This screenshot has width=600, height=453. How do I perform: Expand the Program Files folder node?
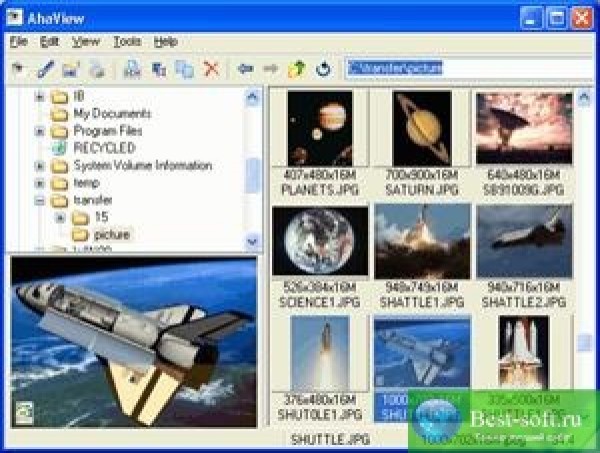pyautogui.click(x=39, y=132)
